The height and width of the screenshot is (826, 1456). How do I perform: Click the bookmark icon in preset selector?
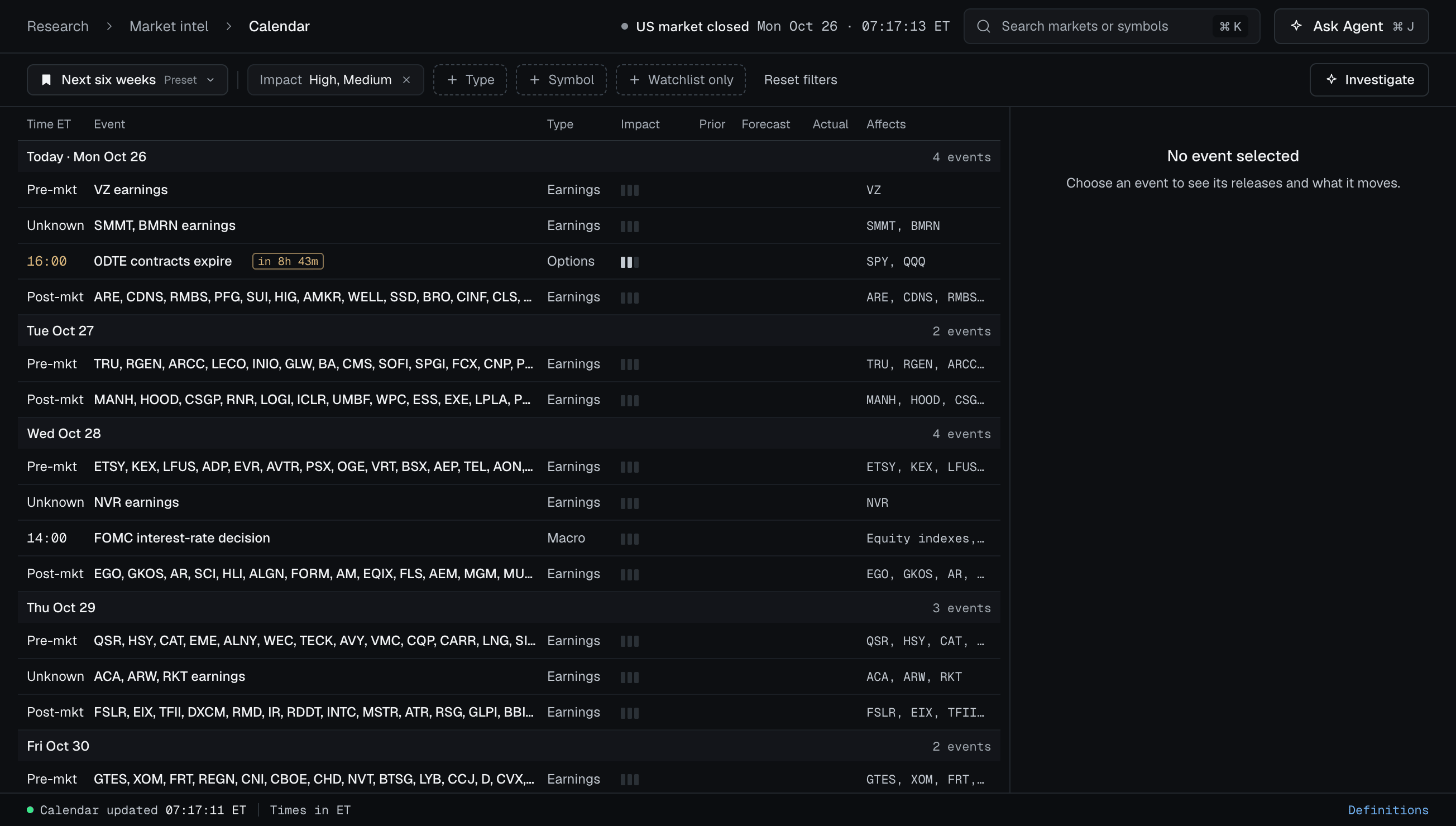(46, 80)
